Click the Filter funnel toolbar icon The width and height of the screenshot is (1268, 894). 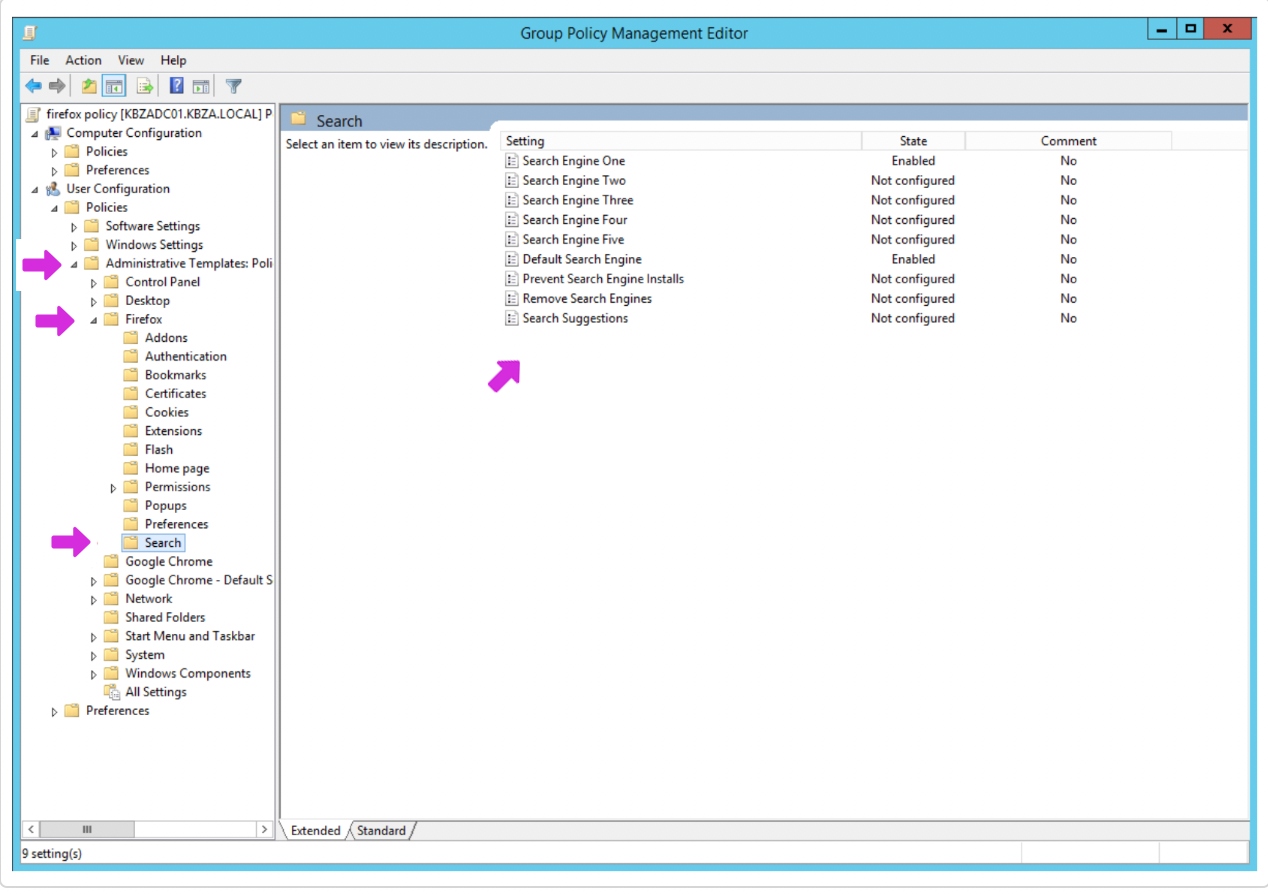click(233, 86)
